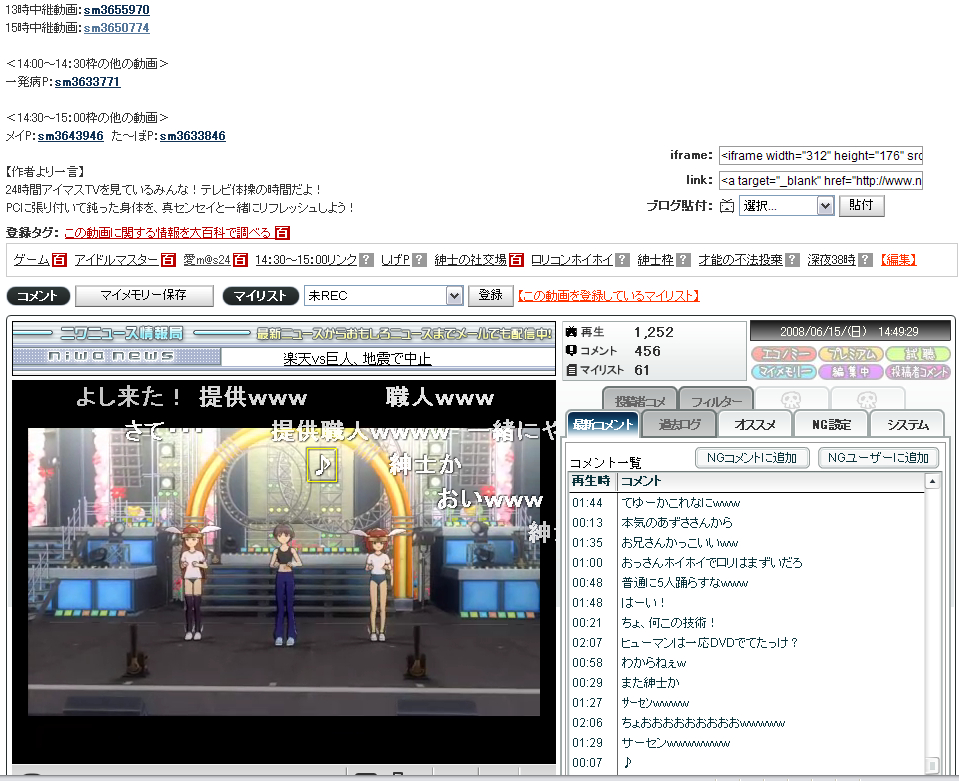Expand the マイリスト dropdown showing 未REC
Screen dimensions: 959x781
tap(454, 296)
